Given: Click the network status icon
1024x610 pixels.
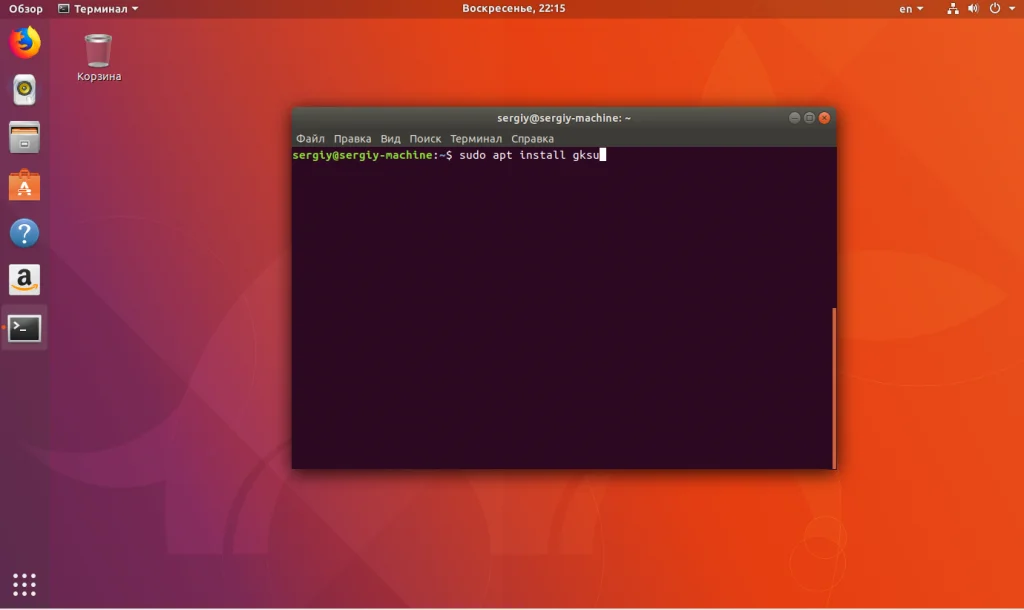Looking at the screenshot, I should coord(953,8).
